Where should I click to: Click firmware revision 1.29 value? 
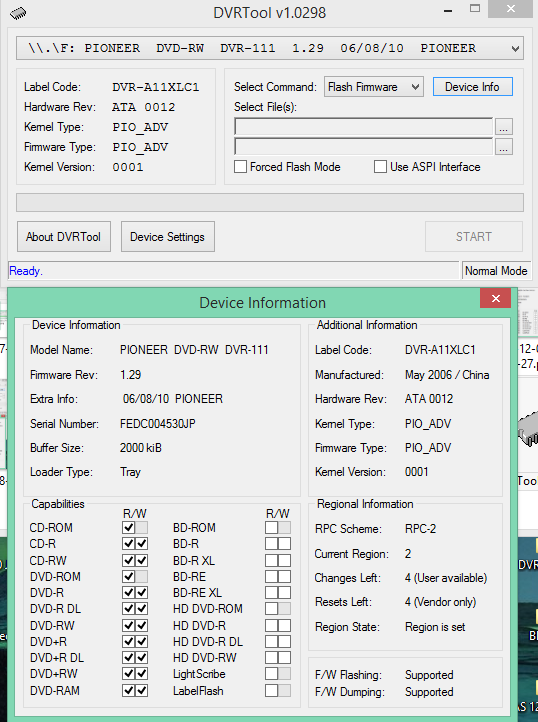(x=130, y=375)
